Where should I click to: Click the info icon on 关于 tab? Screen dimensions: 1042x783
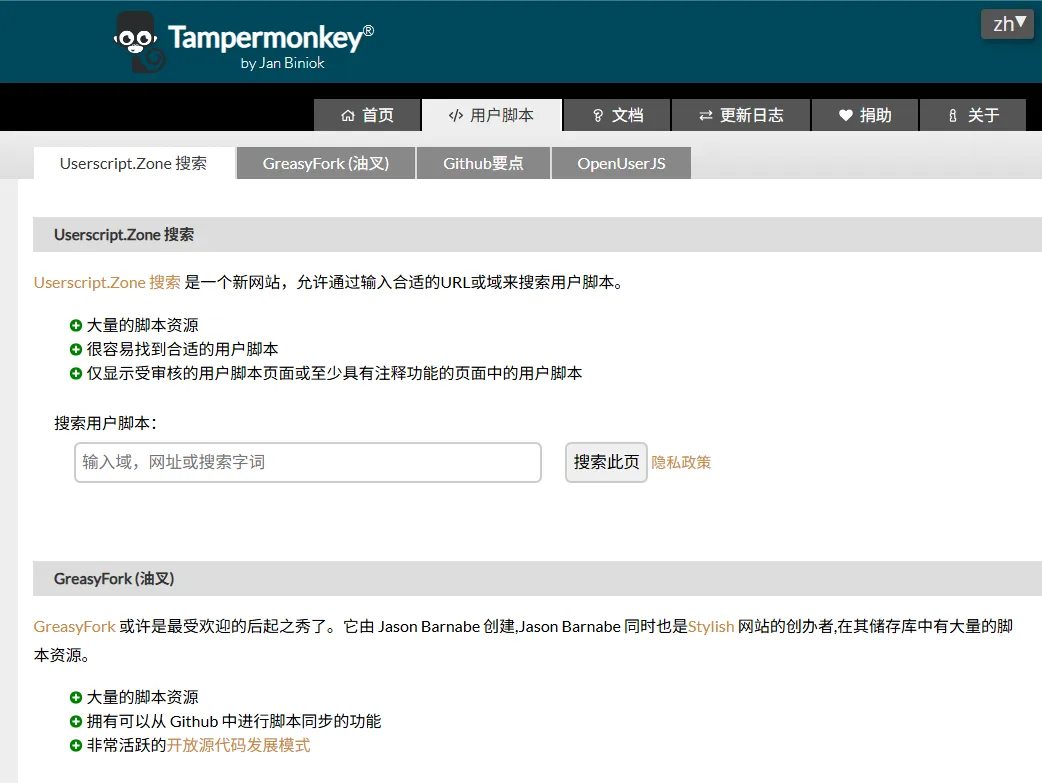point(952,116)
